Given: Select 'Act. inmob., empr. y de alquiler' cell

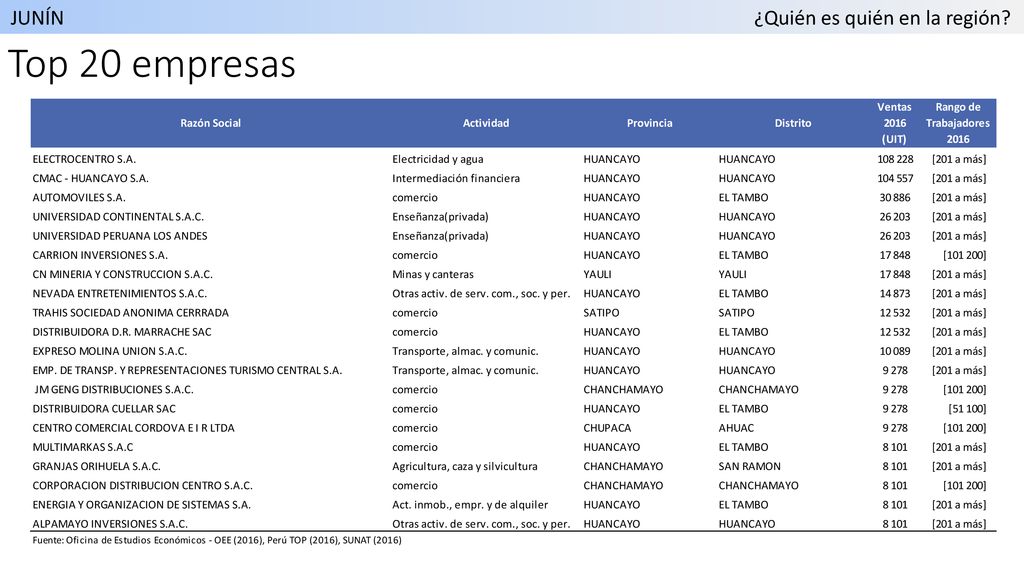Looking at the screenshot, I should pos(470,505).
